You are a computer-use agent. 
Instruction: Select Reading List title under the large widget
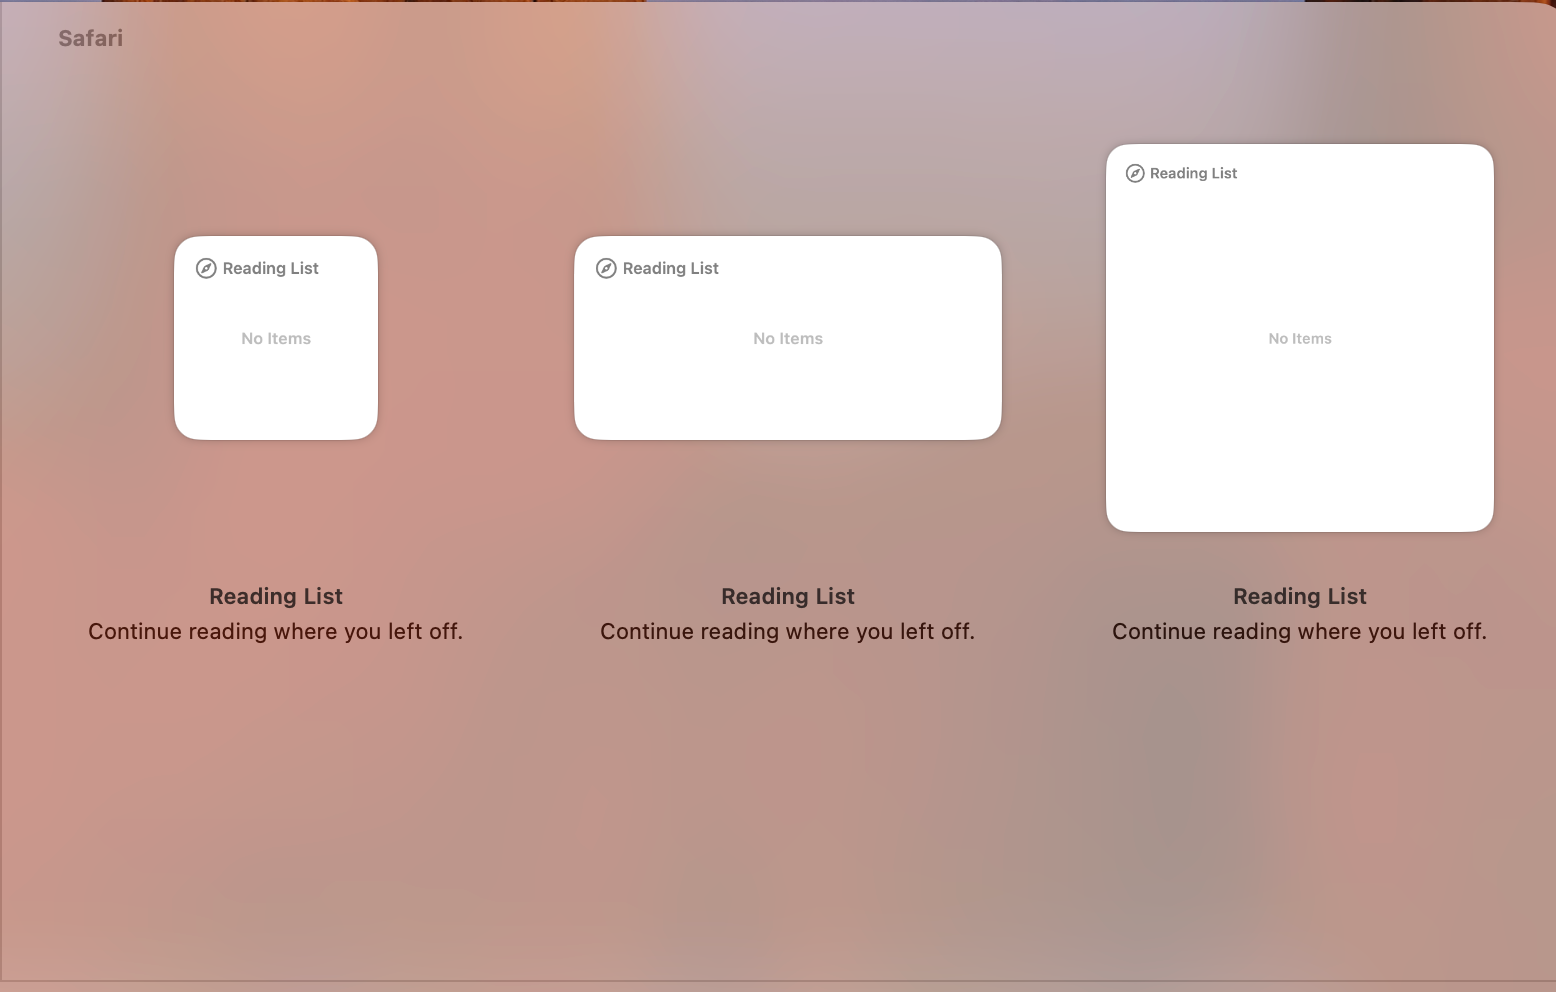point(1300,596)
